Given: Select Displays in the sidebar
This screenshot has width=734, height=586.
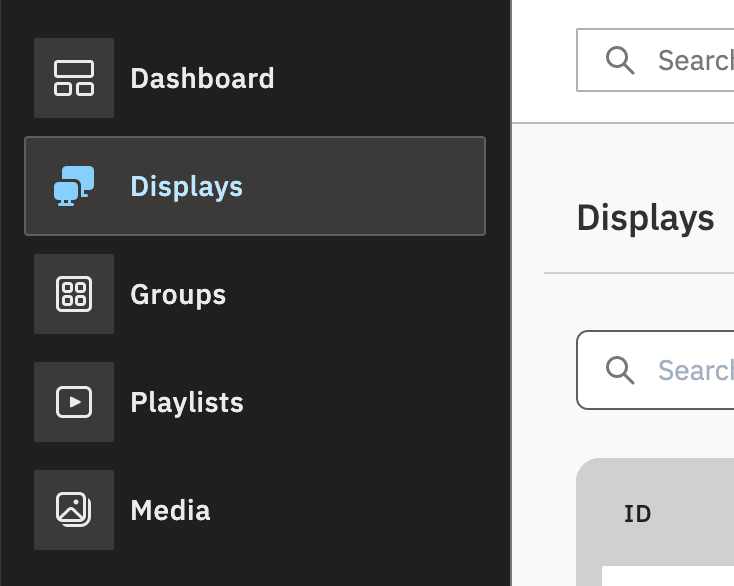Looking at the screenshot, I should 255,186.
